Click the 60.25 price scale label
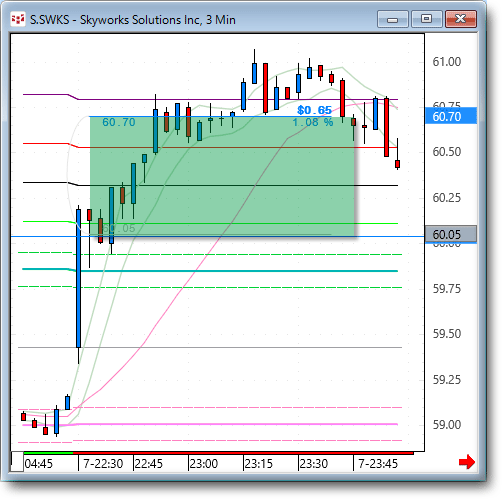 pyautogui.click(x=447, y=198)
